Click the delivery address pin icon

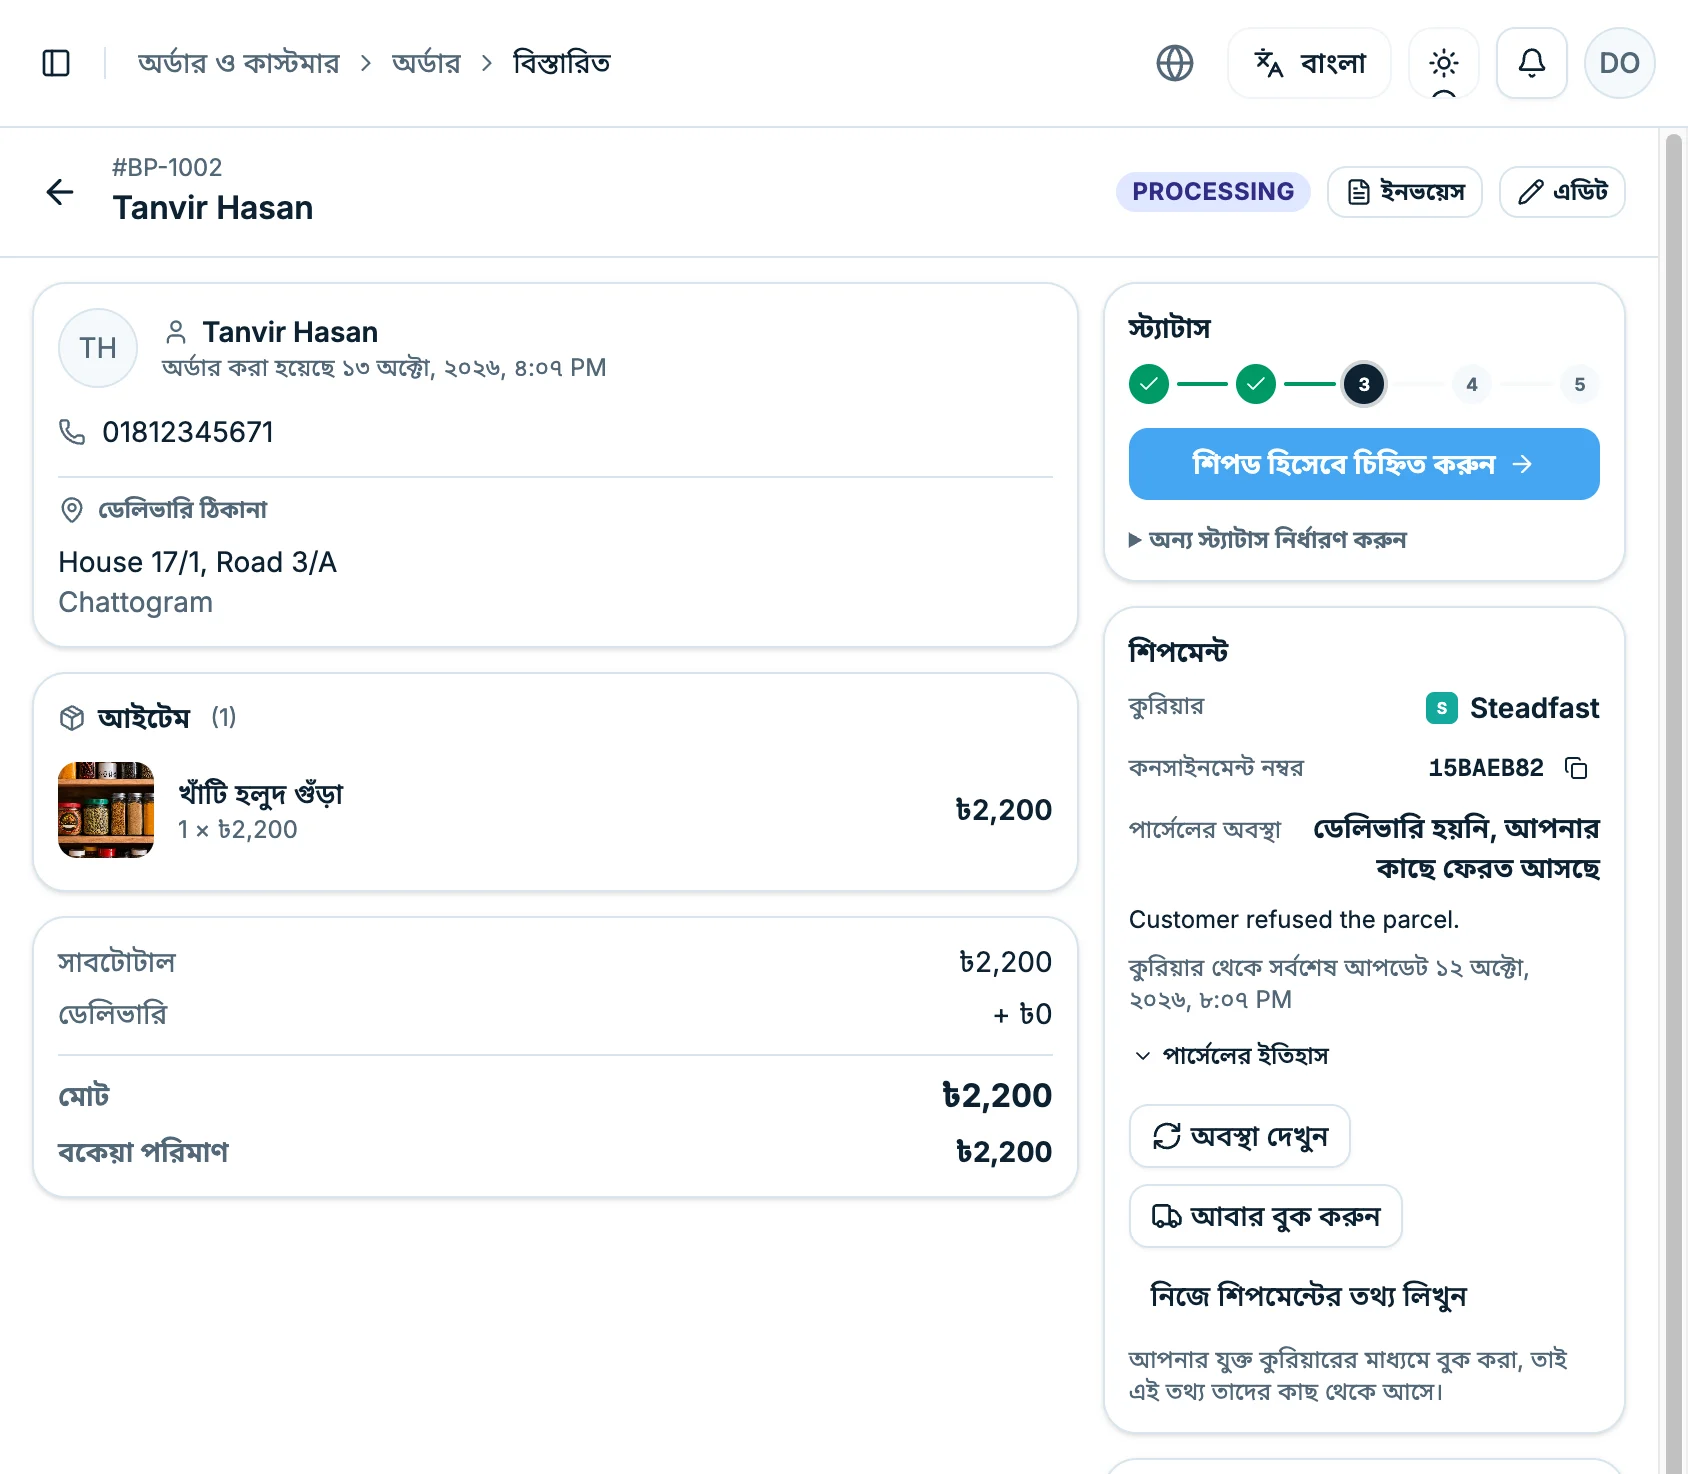click(72, 510)
